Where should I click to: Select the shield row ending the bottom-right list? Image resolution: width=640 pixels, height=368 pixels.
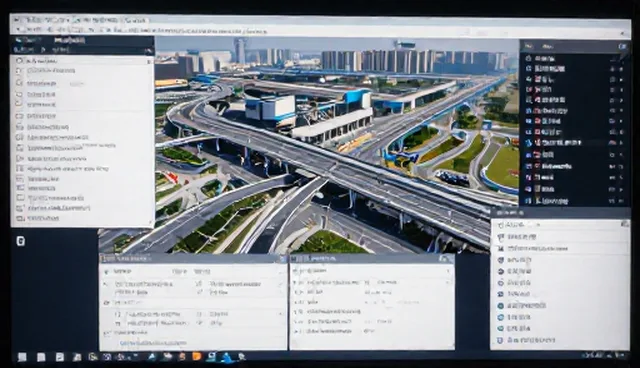click(559, 340)
